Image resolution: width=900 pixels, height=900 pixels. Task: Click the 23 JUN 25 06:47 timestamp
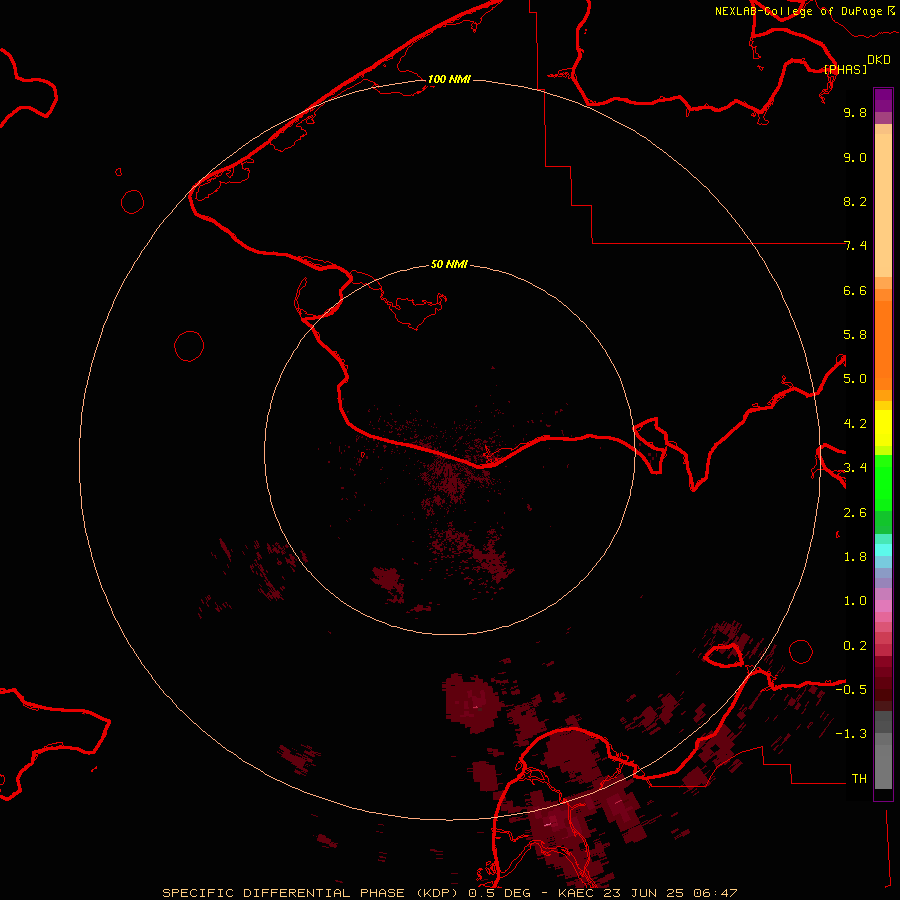point(669,893)
